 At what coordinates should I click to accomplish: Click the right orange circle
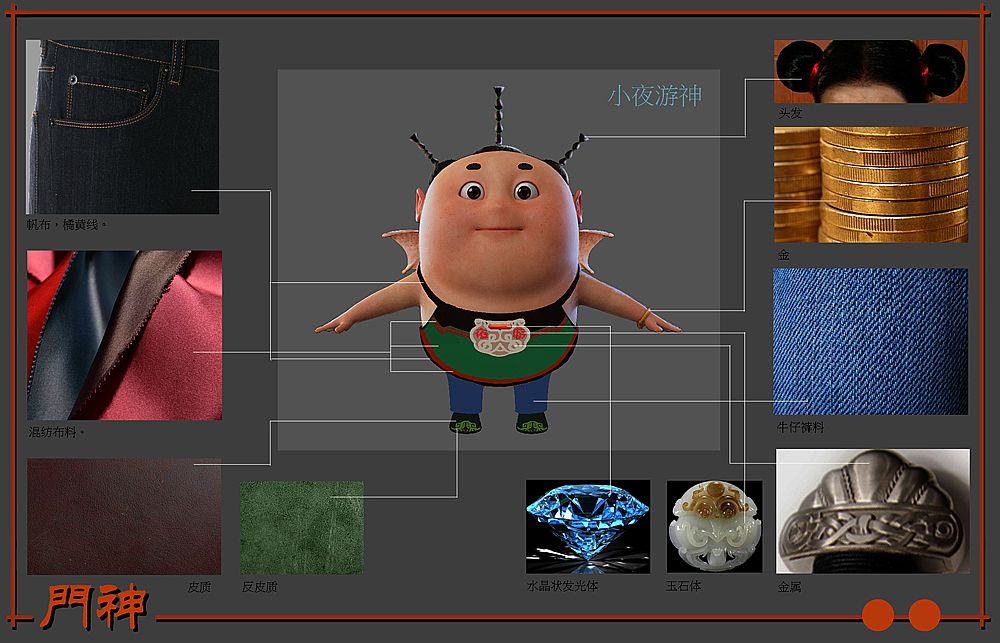924,614
